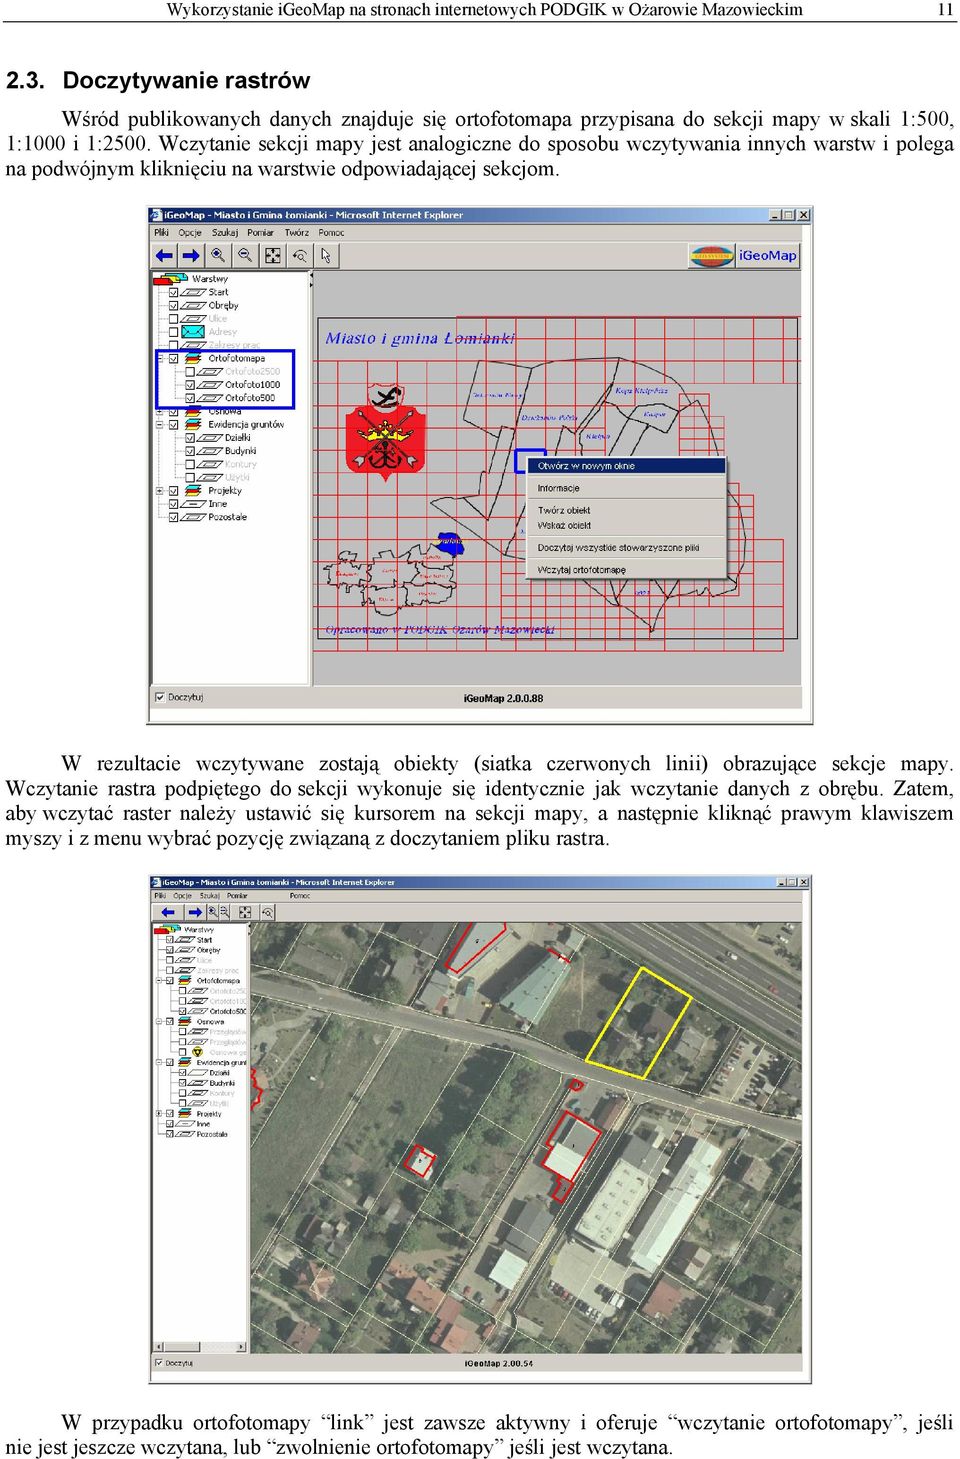960x1459 pixels.
Task: Choose Wskaż obiekt from the context menu
Action: click(x=626, y=525)
